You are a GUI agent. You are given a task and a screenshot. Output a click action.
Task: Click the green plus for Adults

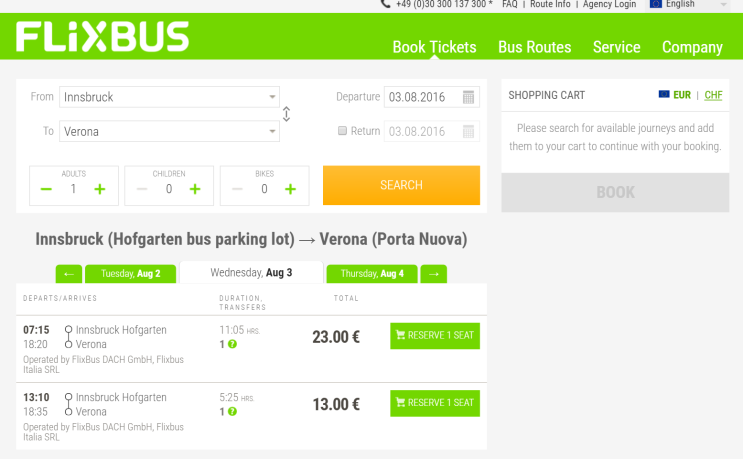[x=99, y=189]
